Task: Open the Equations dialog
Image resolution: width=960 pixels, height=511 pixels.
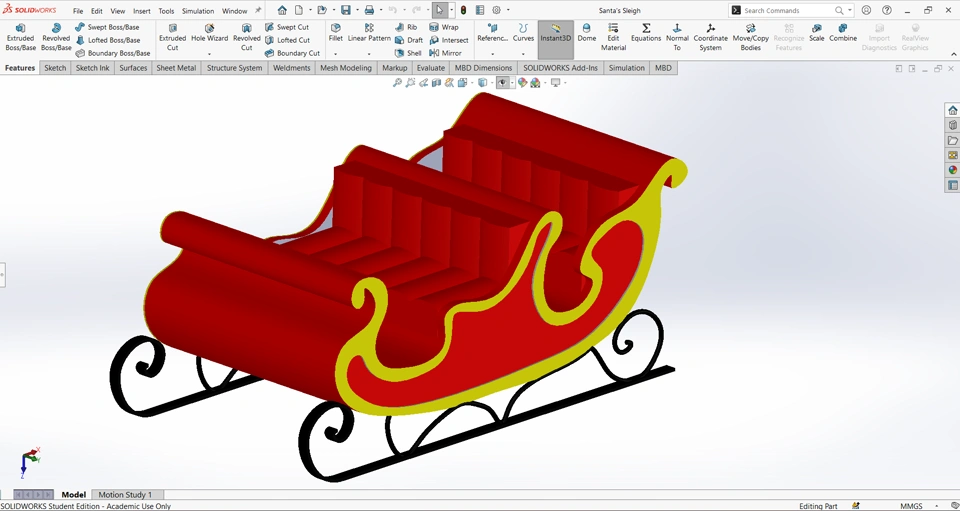Action: pos(646,33)
